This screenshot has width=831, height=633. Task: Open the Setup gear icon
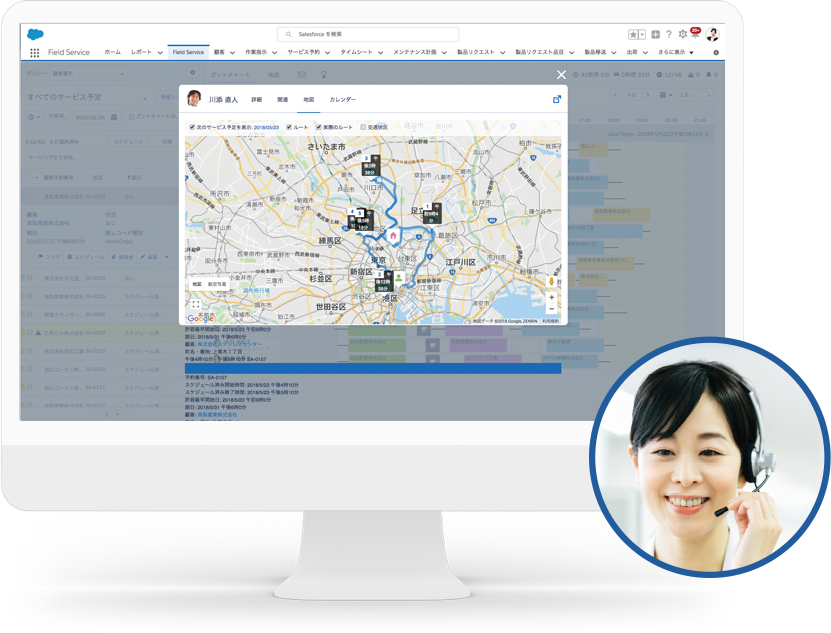tap(683, 34)
